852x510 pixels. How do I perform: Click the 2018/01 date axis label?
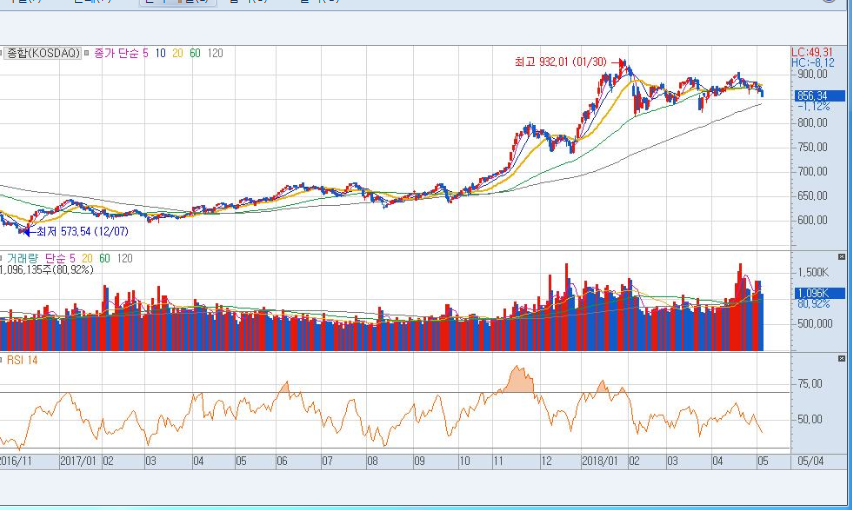598,462
